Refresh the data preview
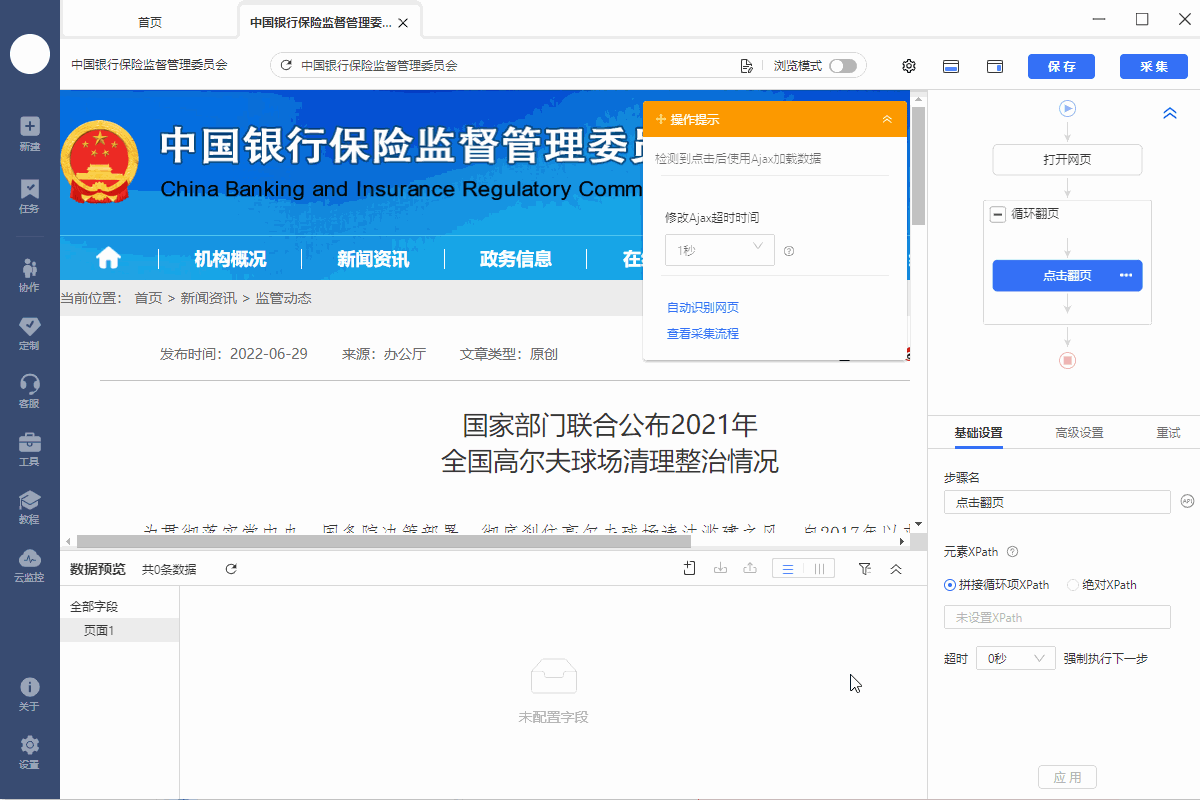Viewport: 1200px width, 800px height. (231, 569)
